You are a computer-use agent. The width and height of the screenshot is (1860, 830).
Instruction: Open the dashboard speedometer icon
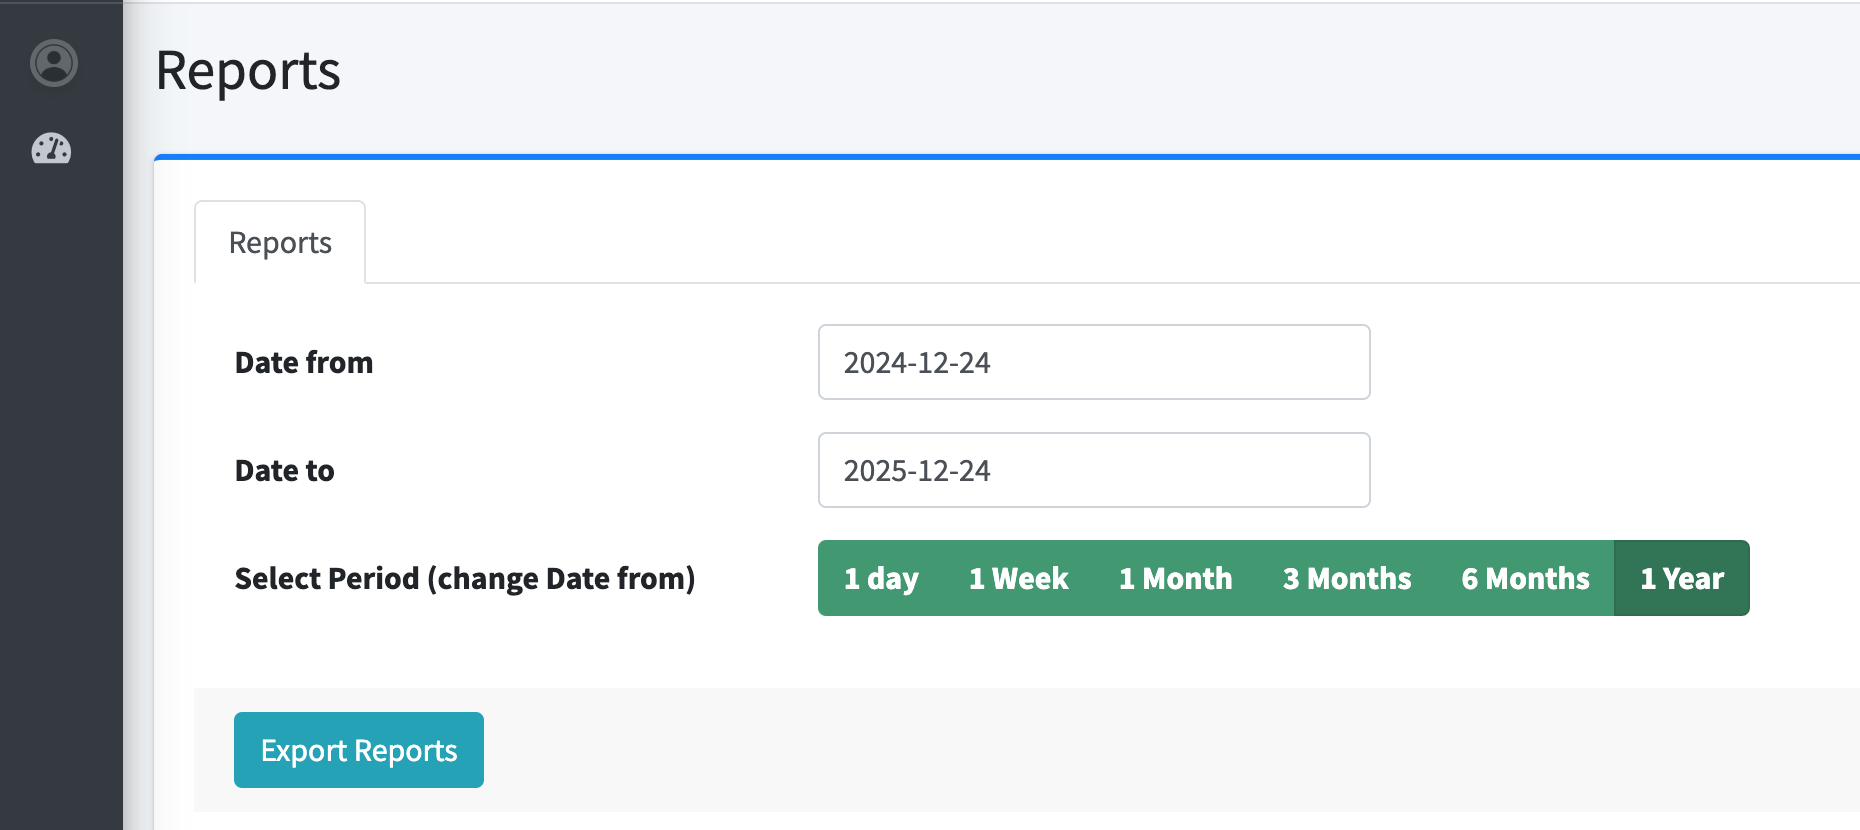(52, 149)
